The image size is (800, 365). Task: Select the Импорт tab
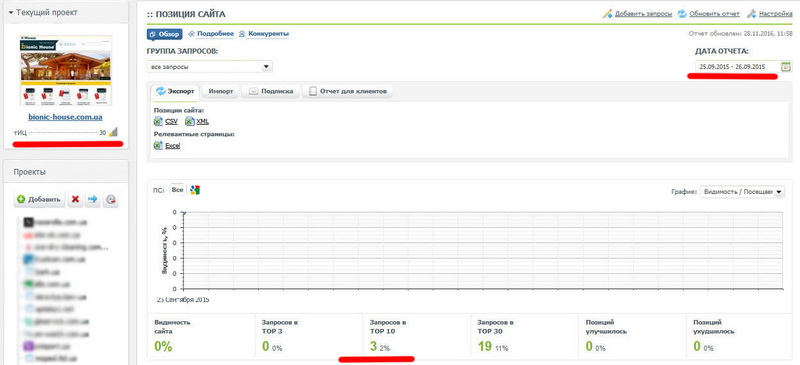(x=221, y=91)
